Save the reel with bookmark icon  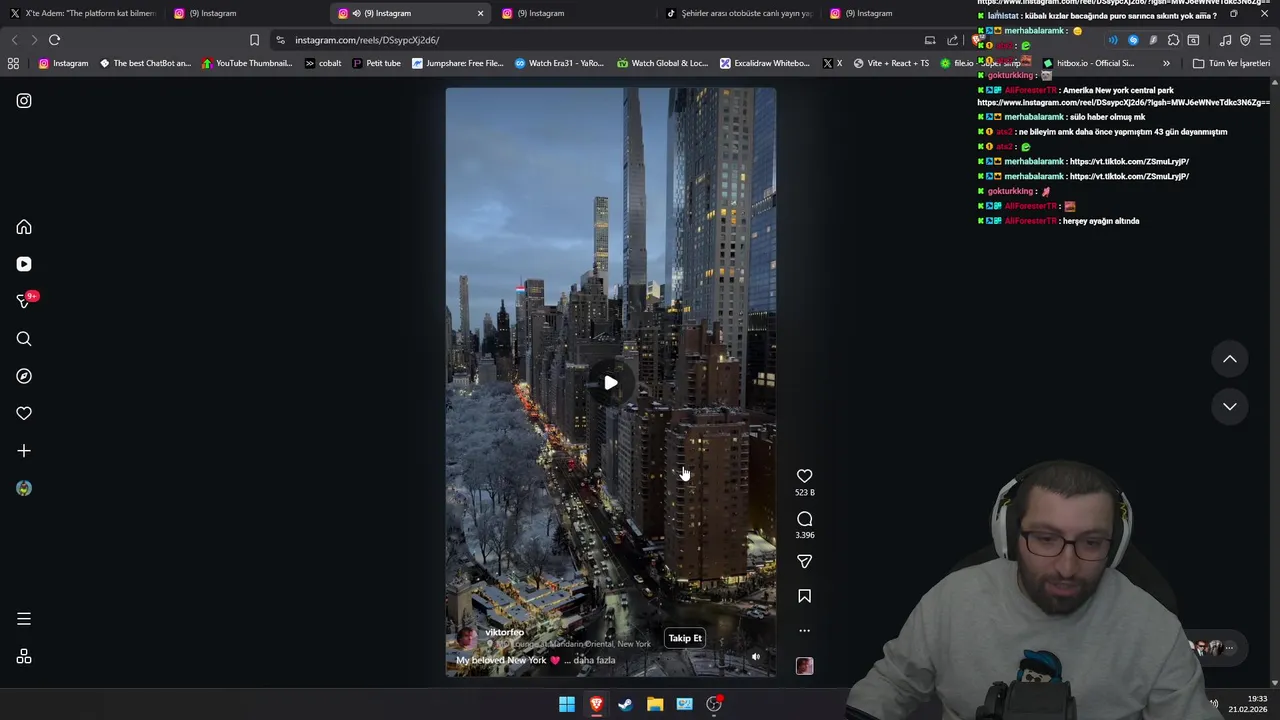(x=804, y=596)
